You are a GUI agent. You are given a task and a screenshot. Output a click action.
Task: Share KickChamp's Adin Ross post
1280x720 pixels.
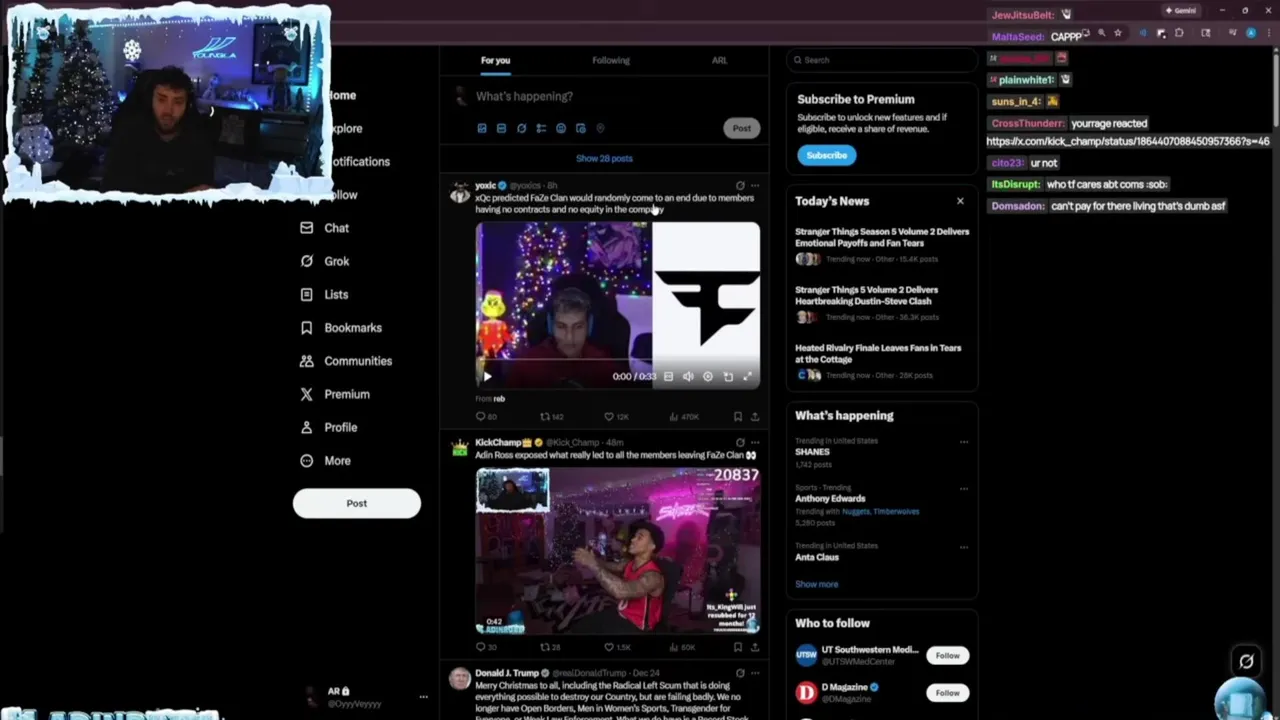[755, 647]
